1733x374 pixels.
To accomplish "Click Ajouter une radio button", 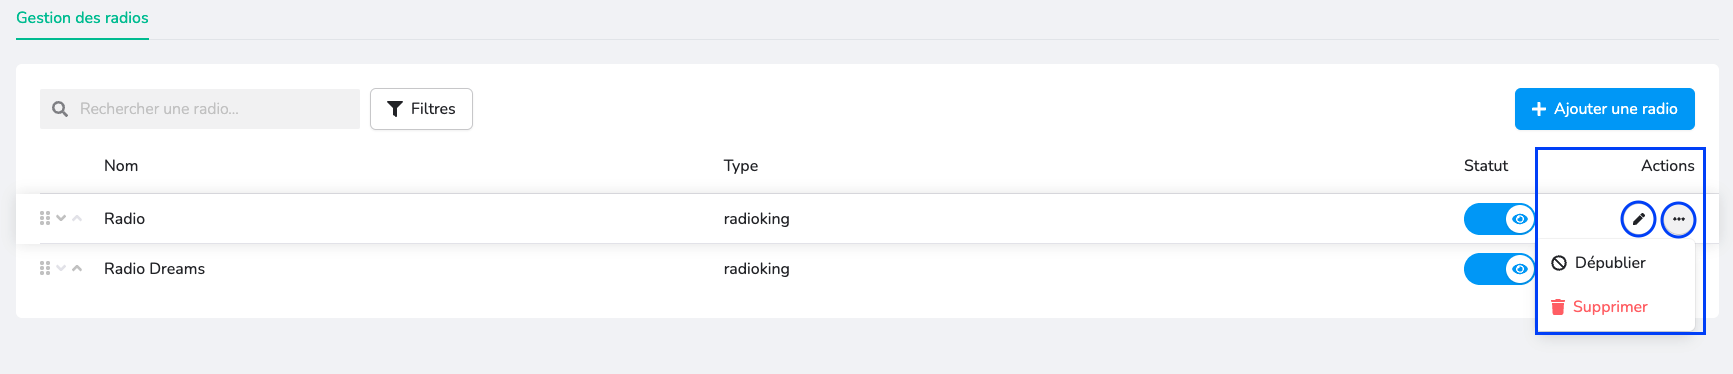I will (1604, 109).
